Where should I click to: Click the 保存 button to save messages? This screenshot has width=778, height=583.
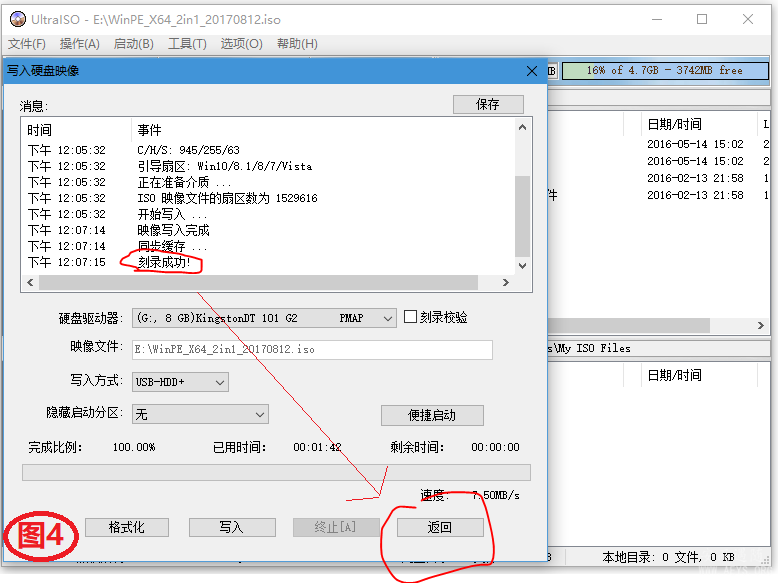[488, 104]
